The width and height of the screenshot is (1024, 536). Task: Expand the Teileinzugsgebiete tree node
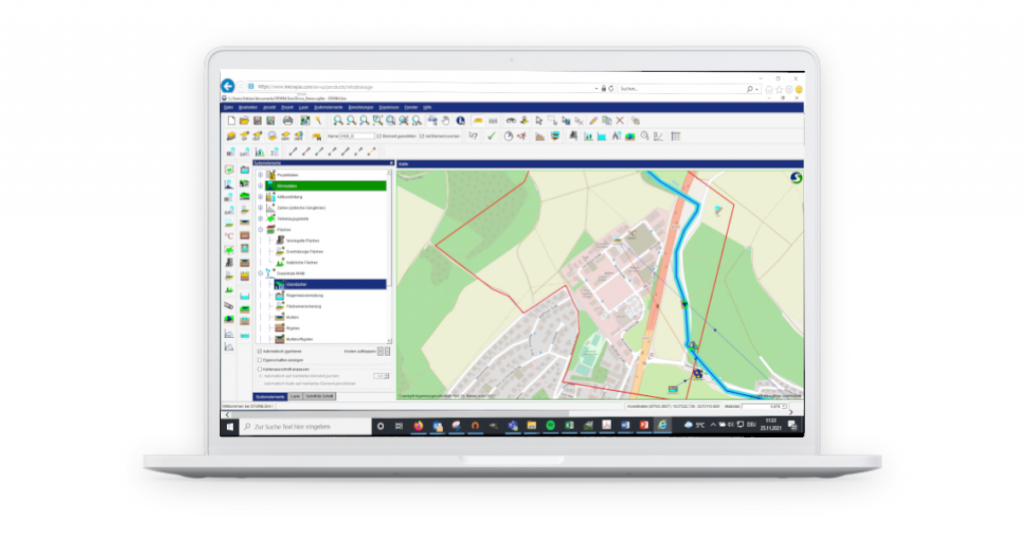tap(260, 219)
